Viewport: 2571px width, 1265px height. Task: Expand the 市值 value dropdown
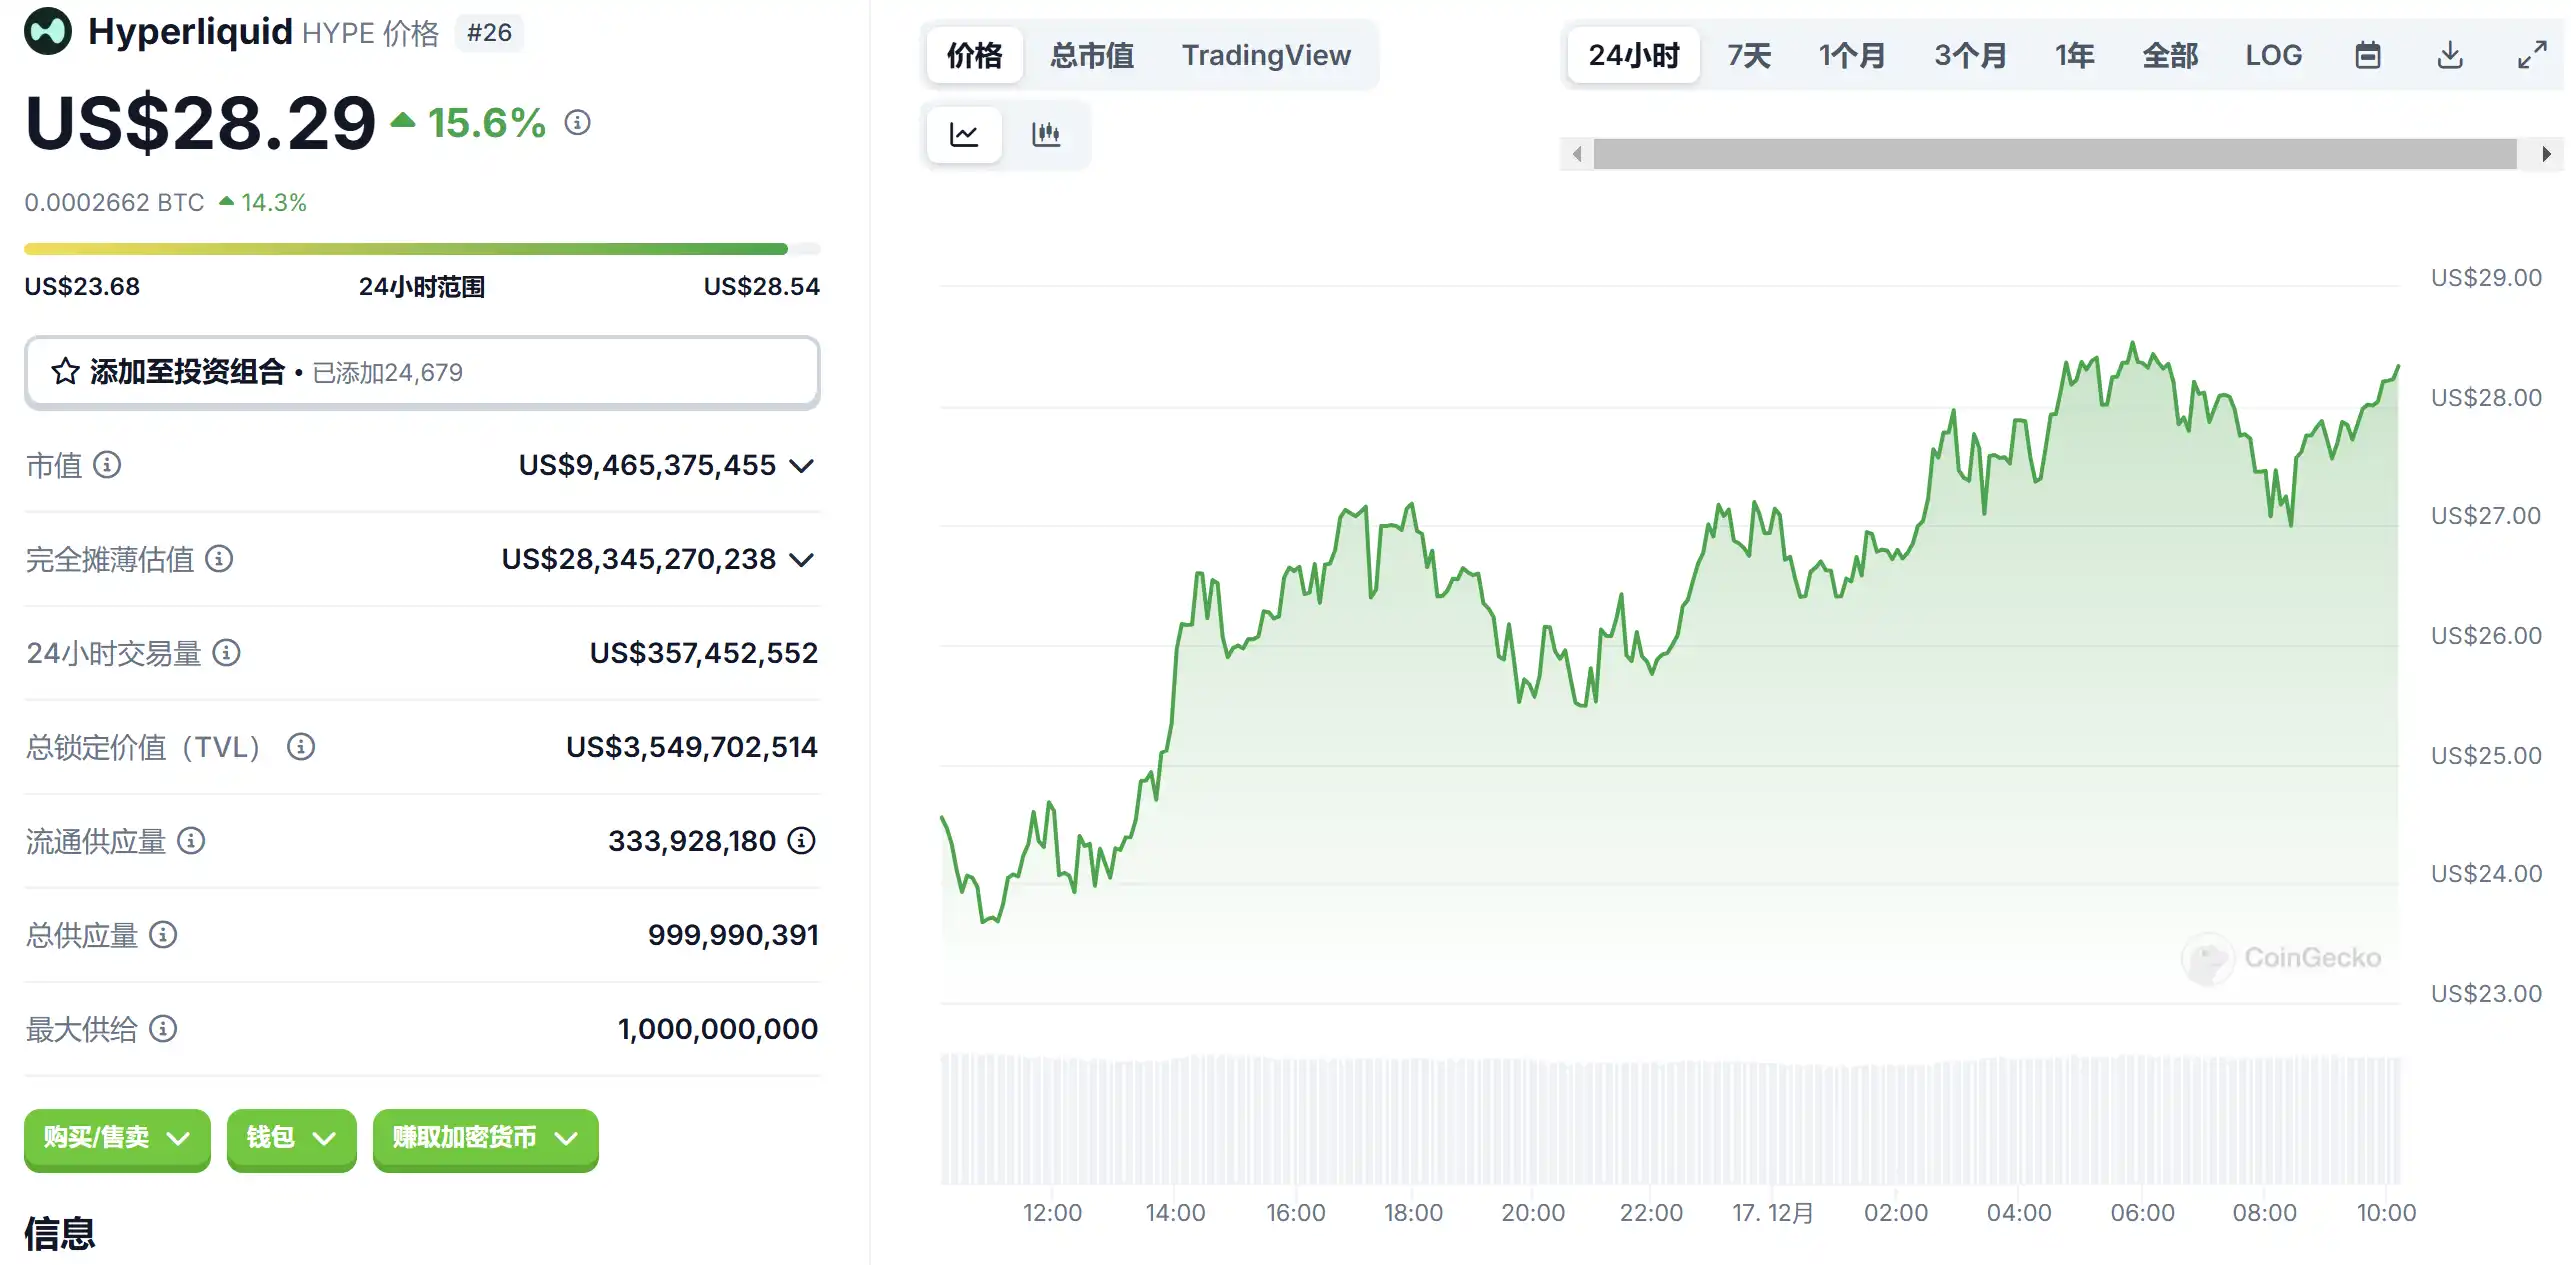coord(800,465)
